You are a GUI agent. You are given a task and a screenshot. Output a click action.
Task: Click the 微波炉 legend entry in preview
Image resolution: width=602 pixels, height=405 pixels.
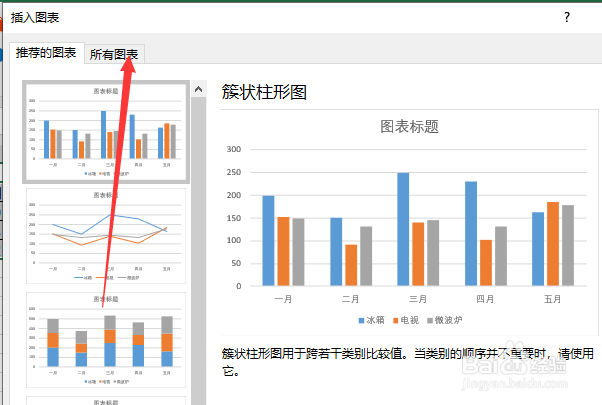coord(445,320)
